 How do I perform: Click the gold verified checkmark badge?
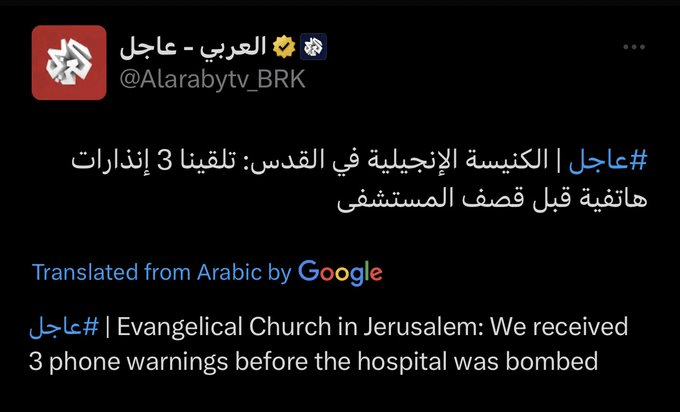[284, 46]
